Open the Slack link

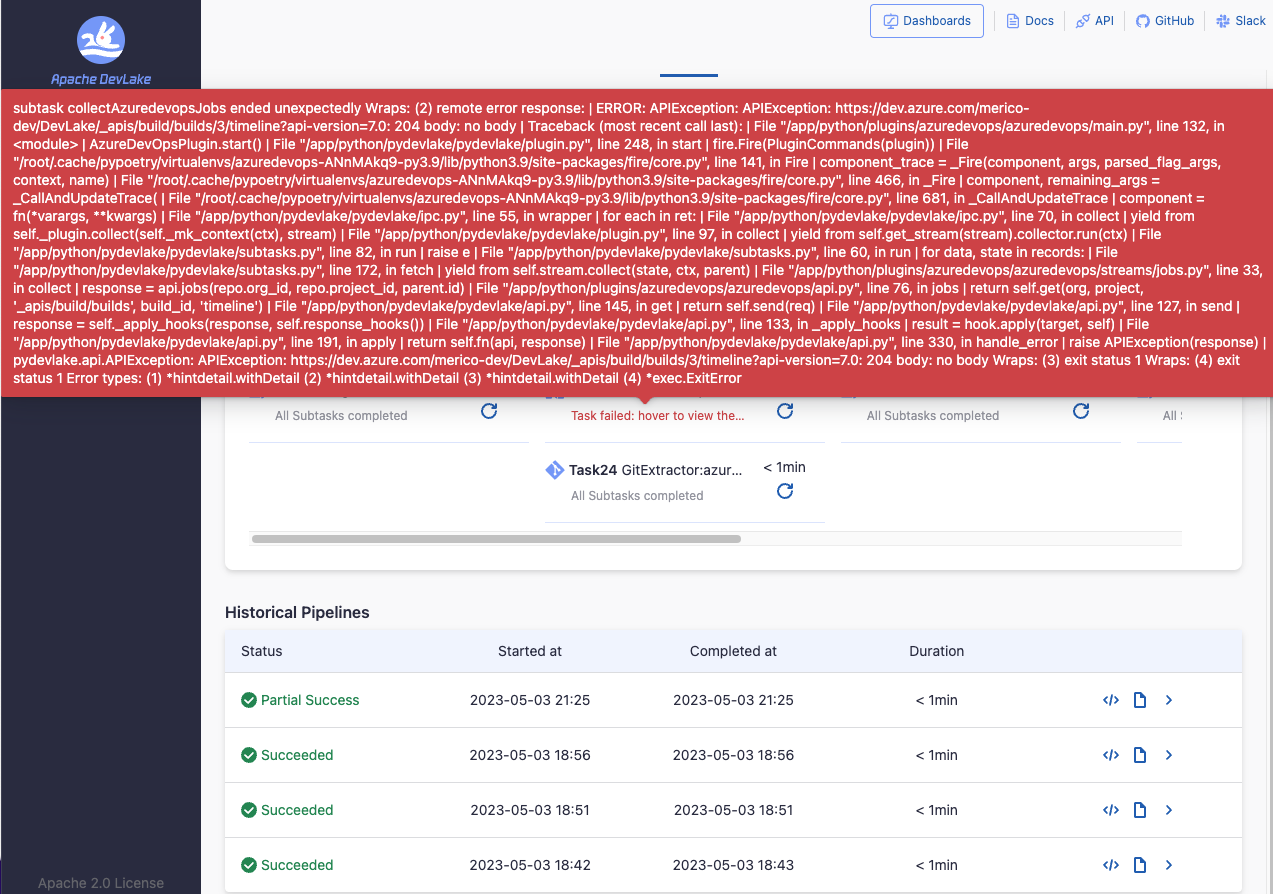tap(1241, 21)
